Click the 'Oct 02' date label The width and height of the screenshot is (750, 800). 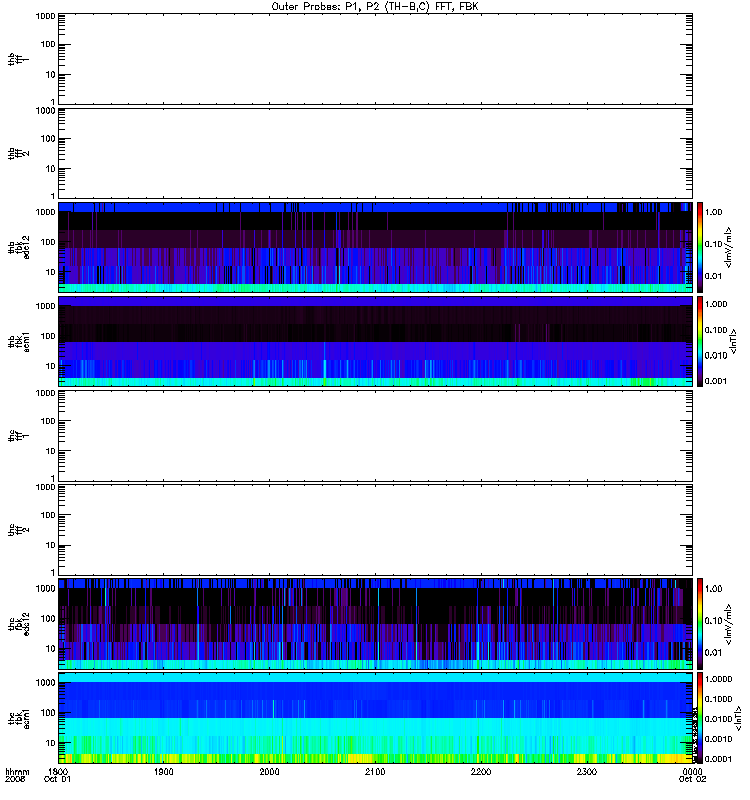[x=692, y=780]
